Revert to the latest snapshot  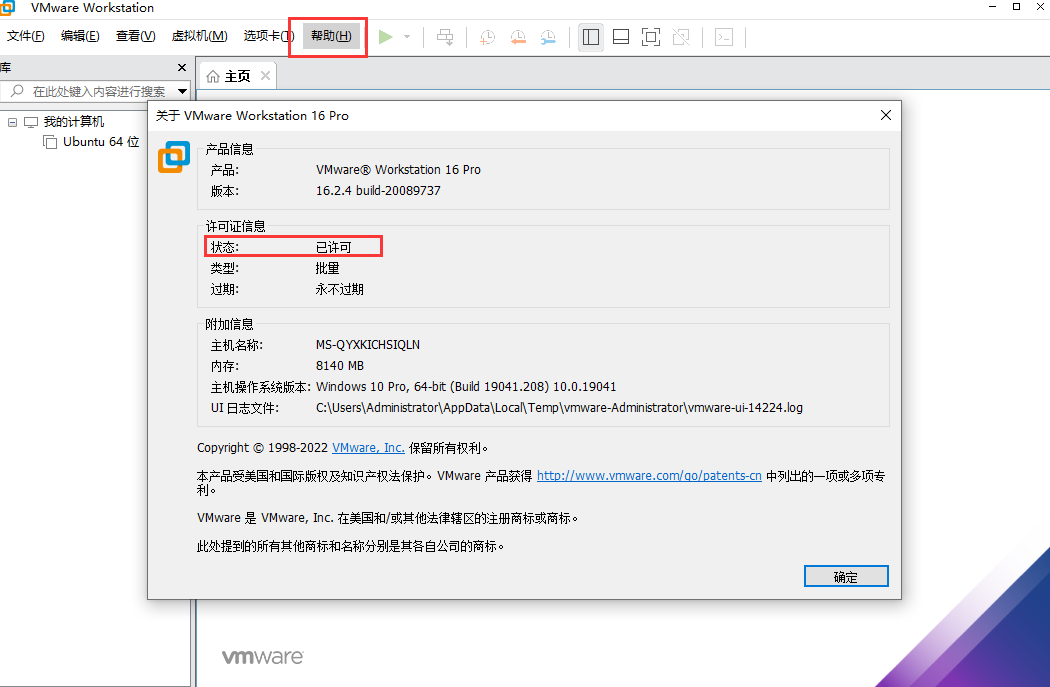518,37
